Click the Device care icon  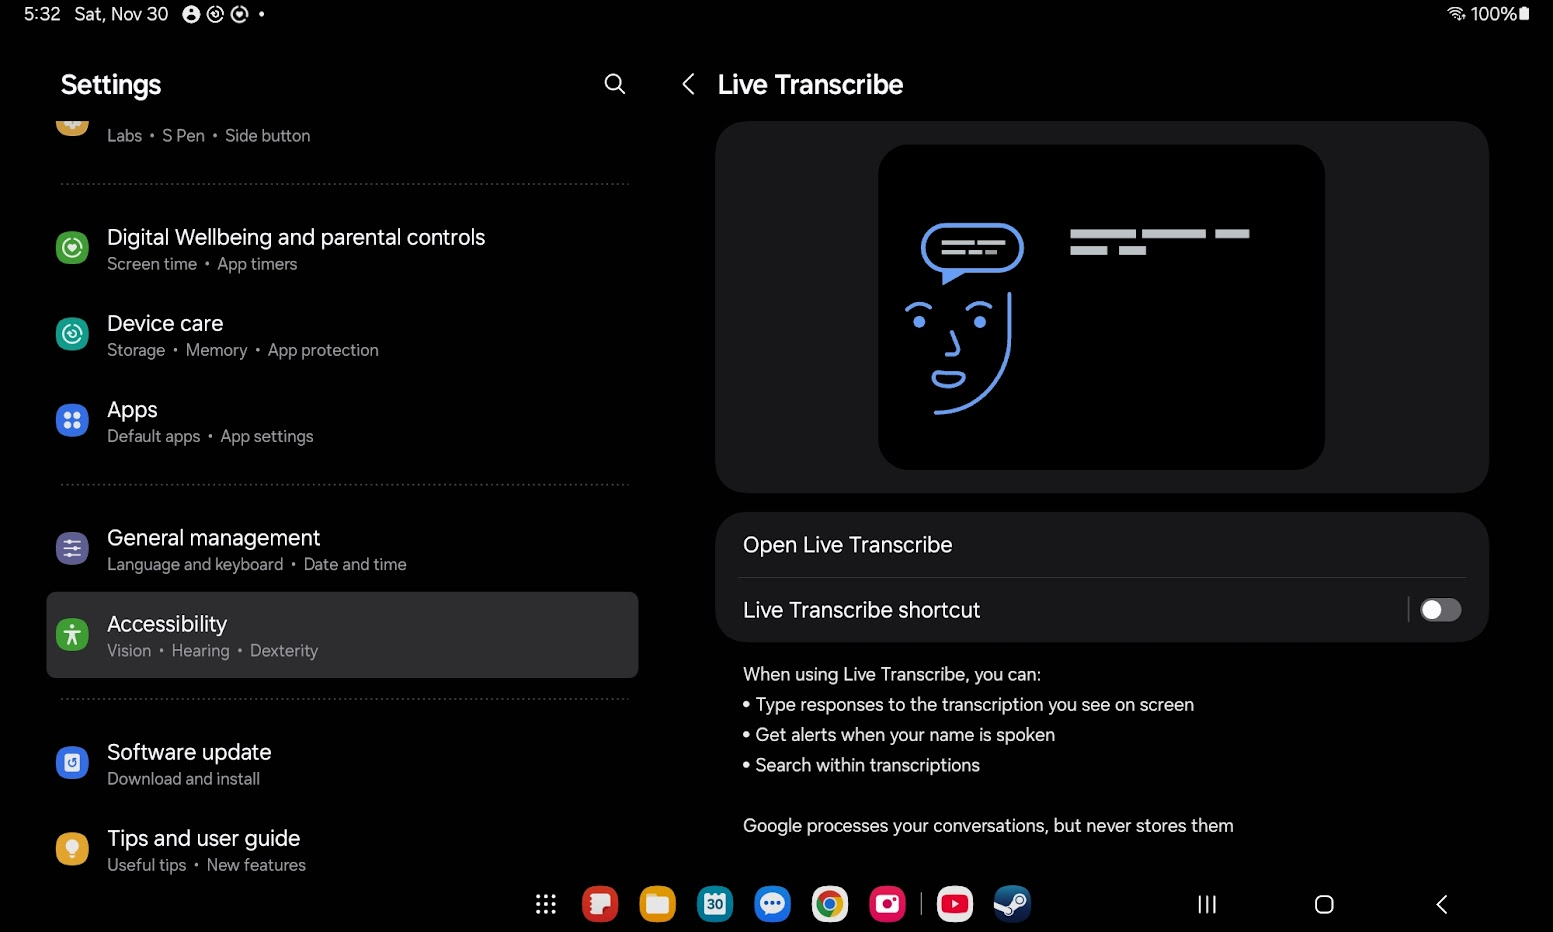pyautogui.click(x=72, y=334)
